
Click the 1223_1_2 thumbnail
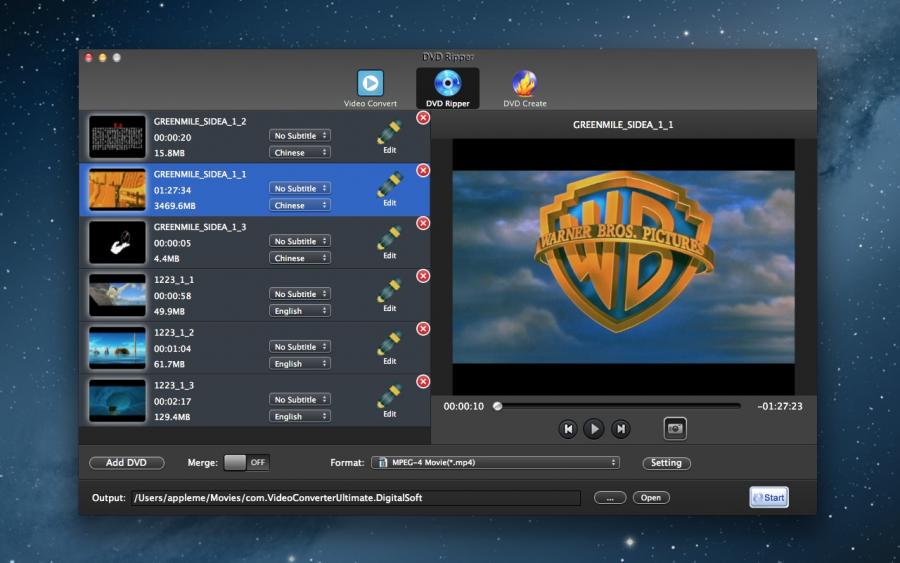(x=117, y=348)
